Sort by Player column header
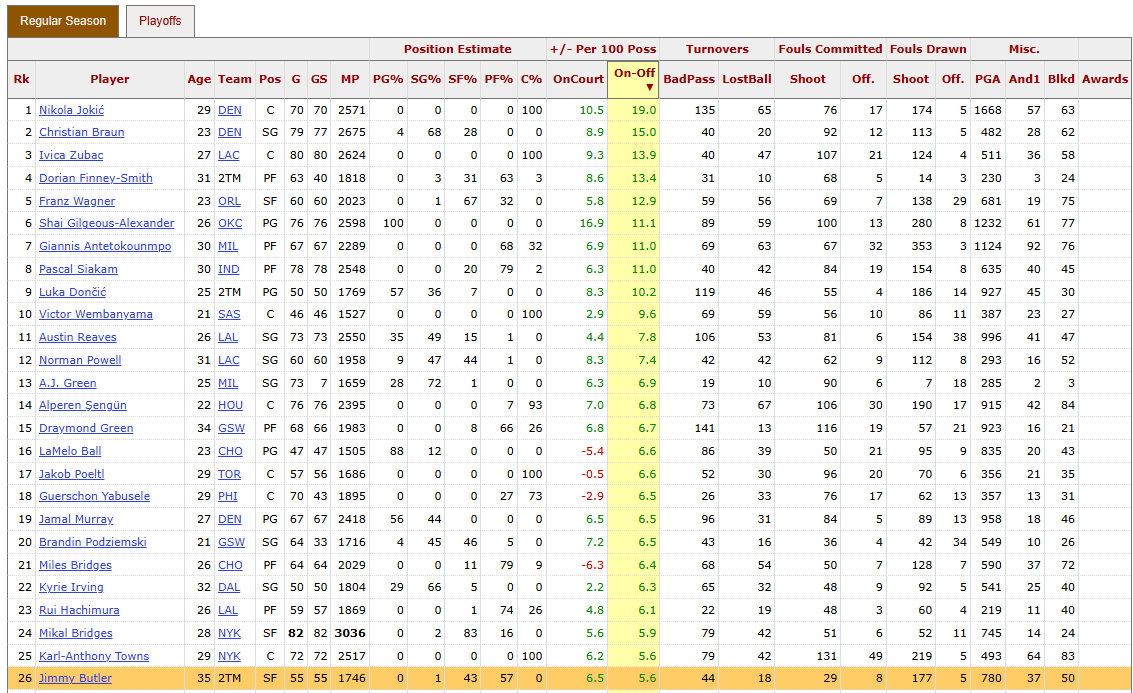The image size is (1133, 693). point(110,79)
